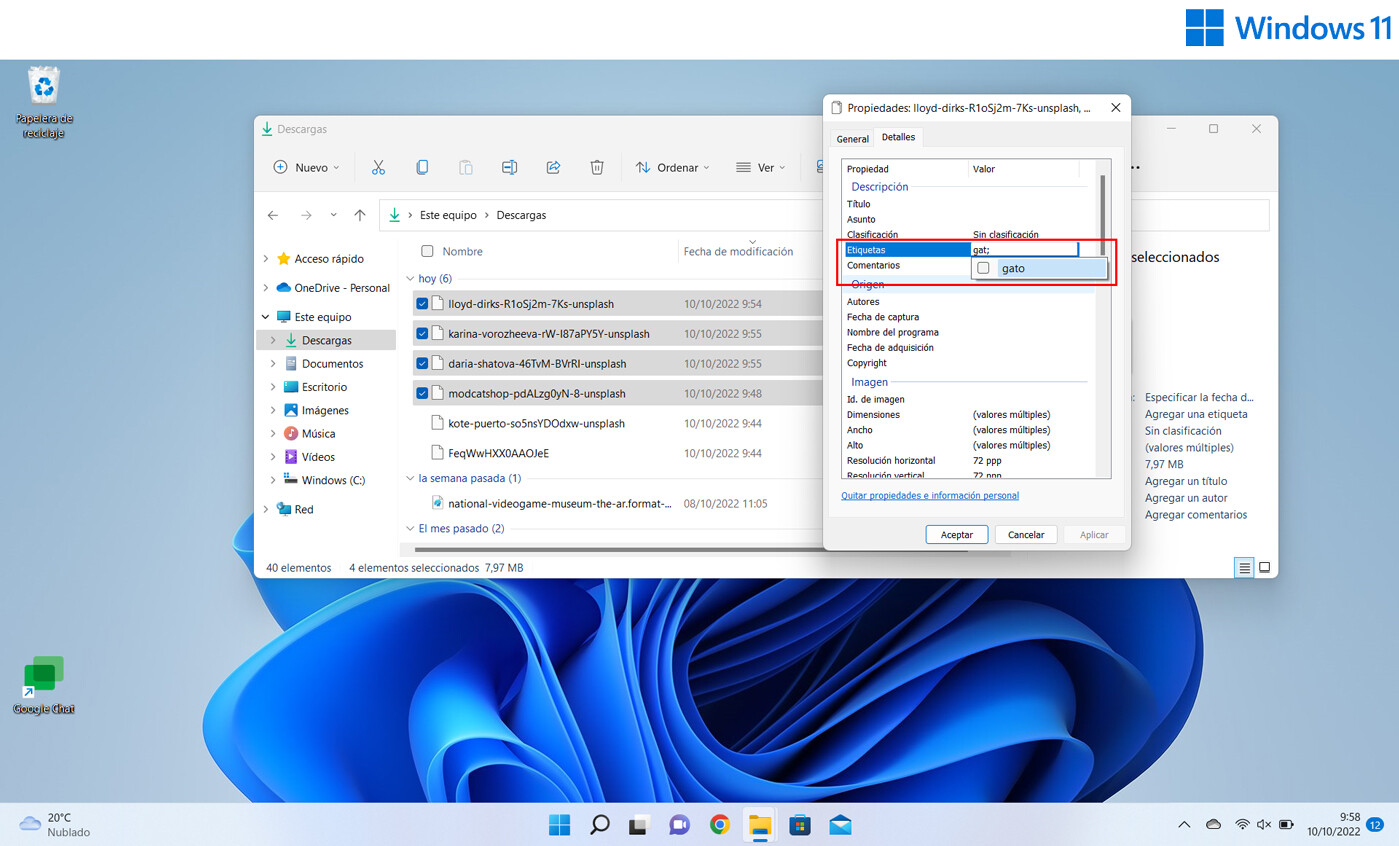Click Quitar propiedades e información personal link

point(930,496)
